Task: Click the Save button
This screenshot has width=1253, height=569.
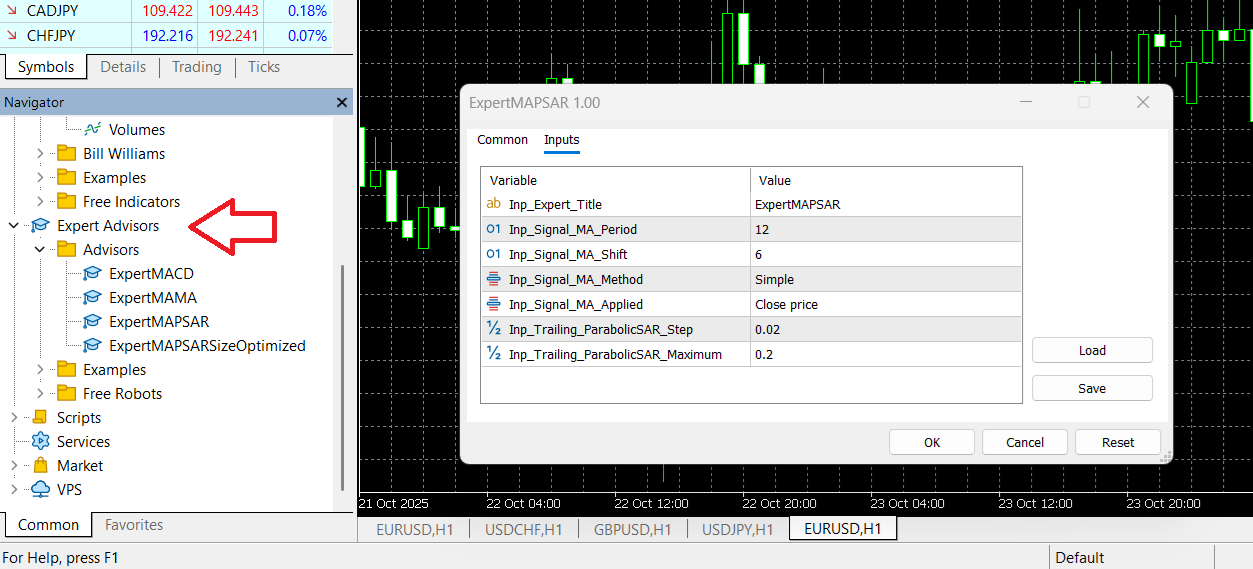Action: point(1092,388)
